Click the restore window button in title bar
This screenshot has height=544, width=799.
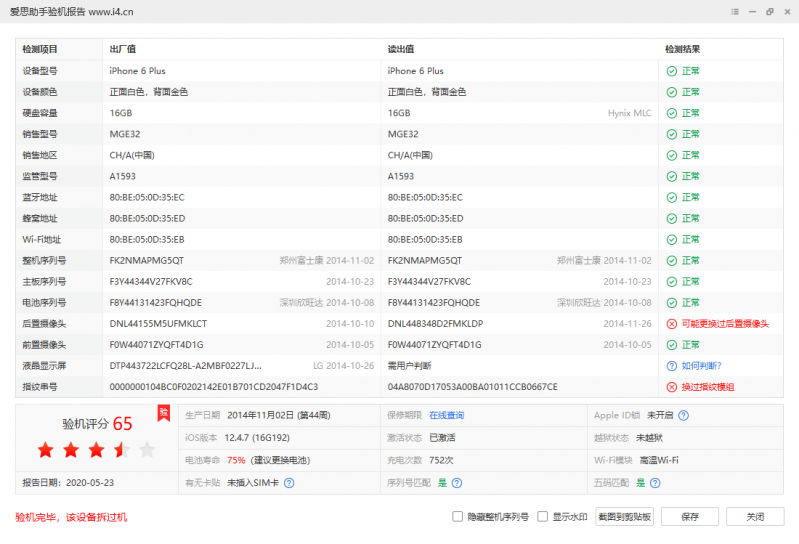point(769,11)
